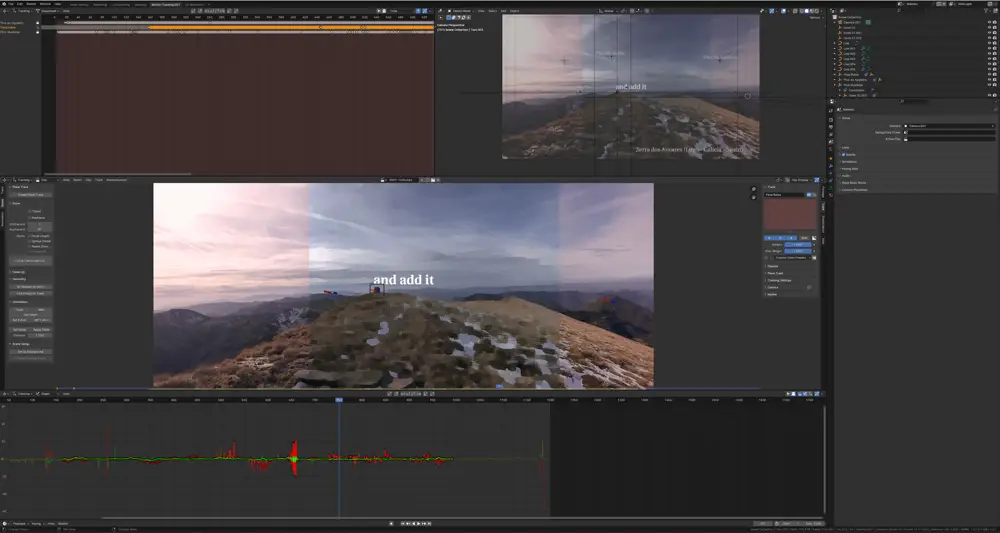
Task: Toggle the Focal Length refine checkbox
Action: click(30, 236)
